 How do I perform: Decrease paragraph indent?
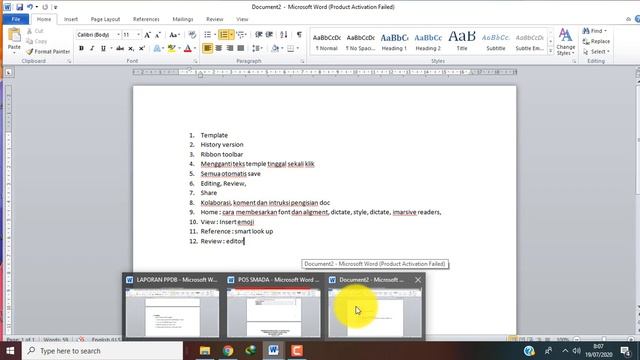(x=258, y=35)
